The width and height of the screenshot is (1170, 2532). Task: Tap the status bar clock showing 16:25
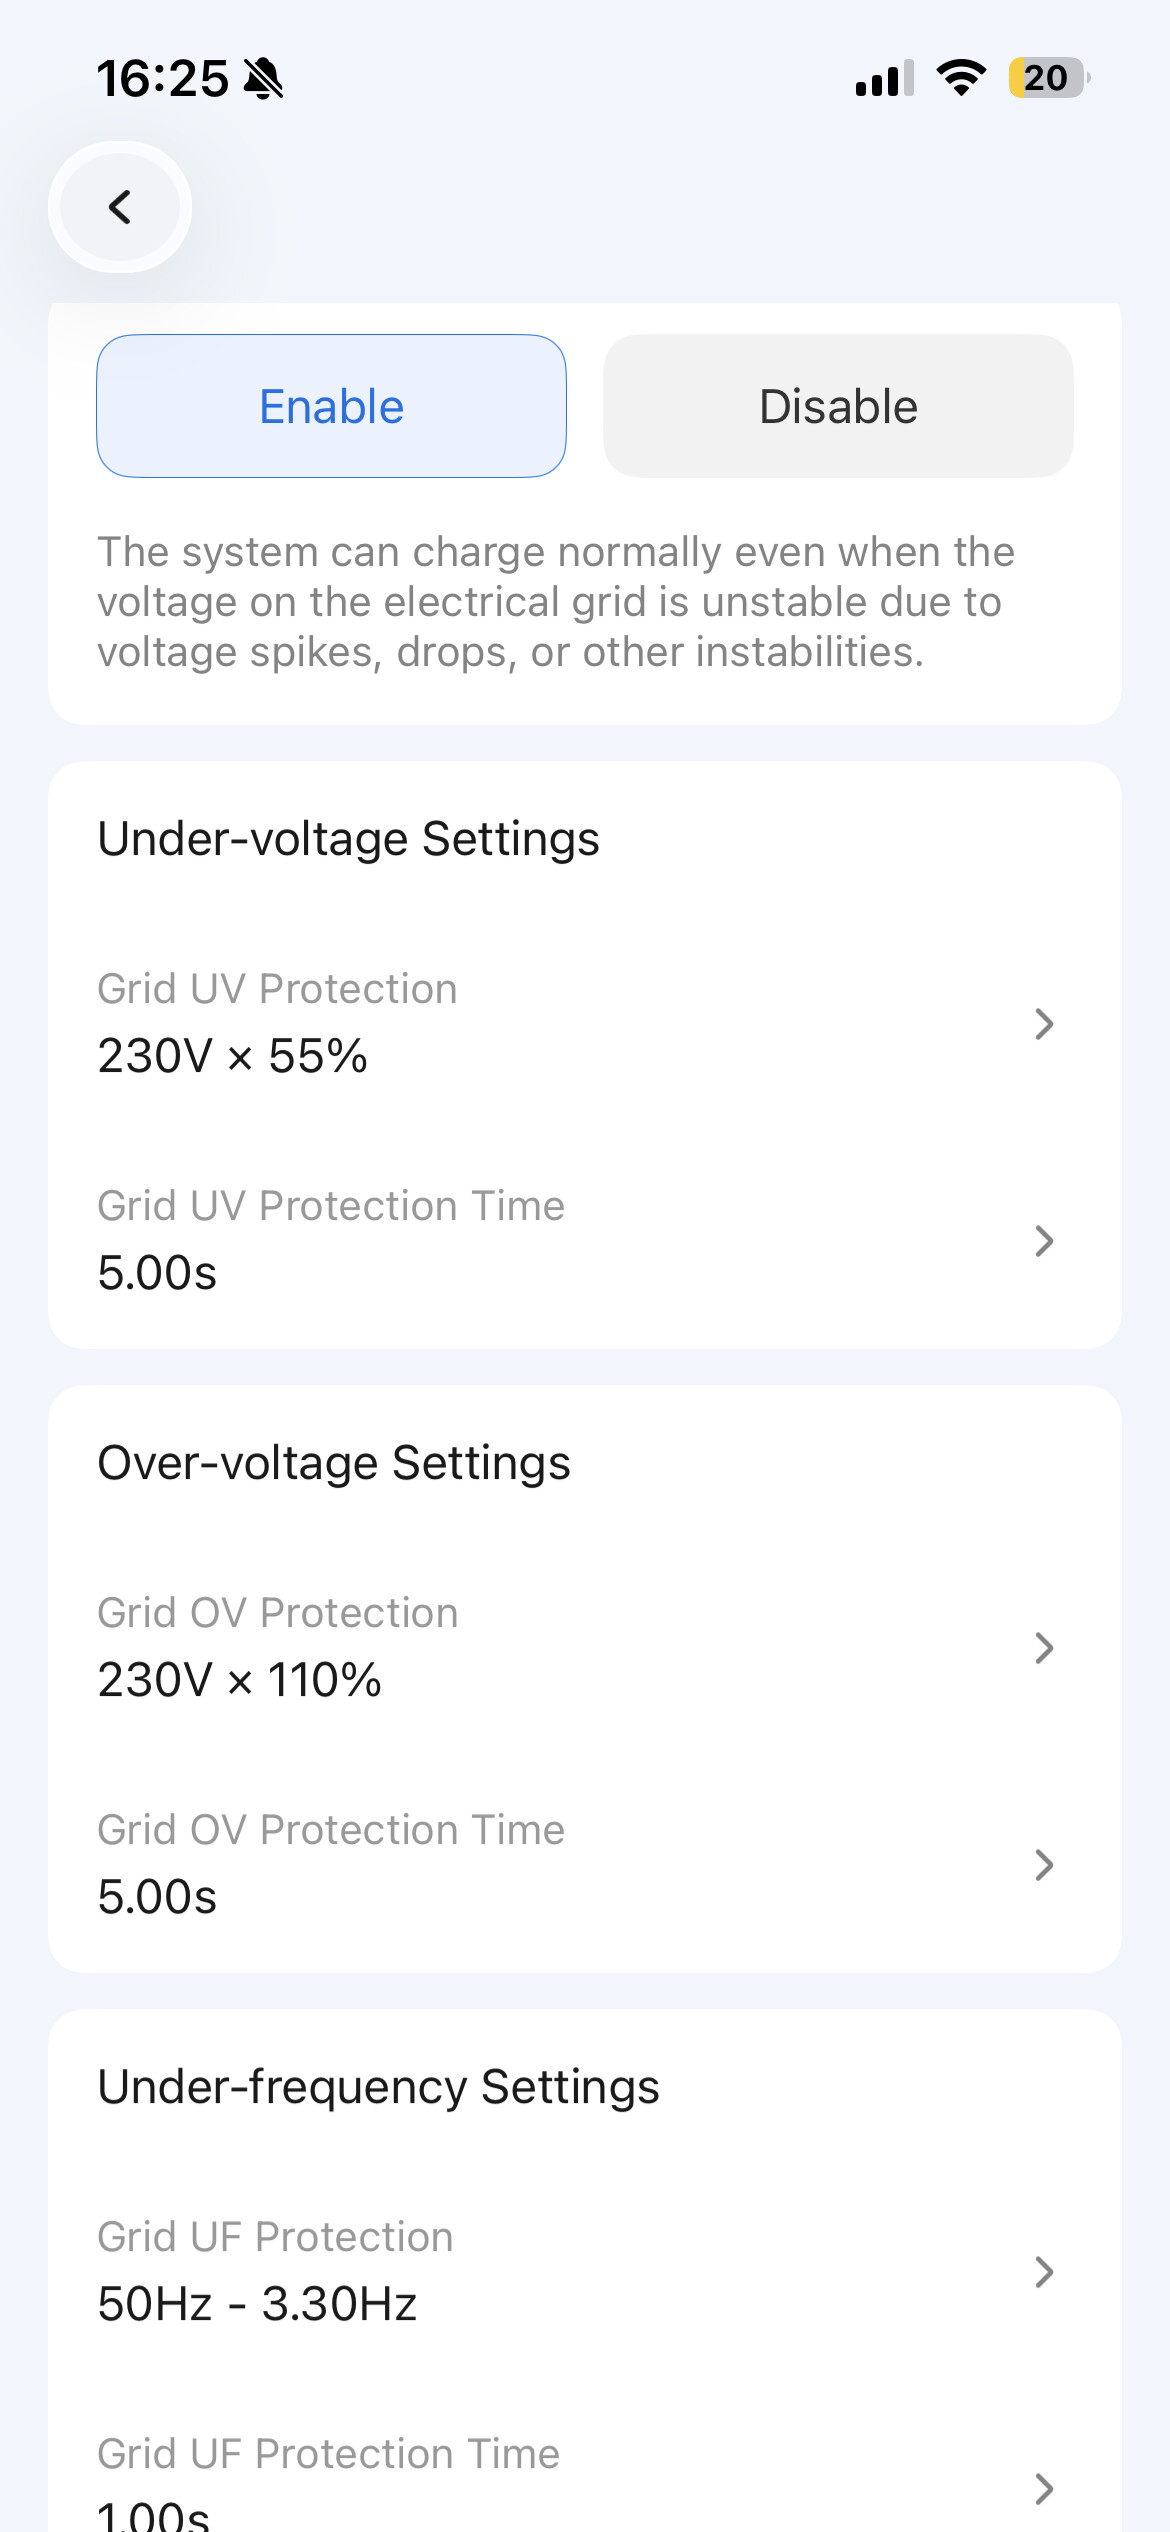pyautogui.click(x=162, y=78)
